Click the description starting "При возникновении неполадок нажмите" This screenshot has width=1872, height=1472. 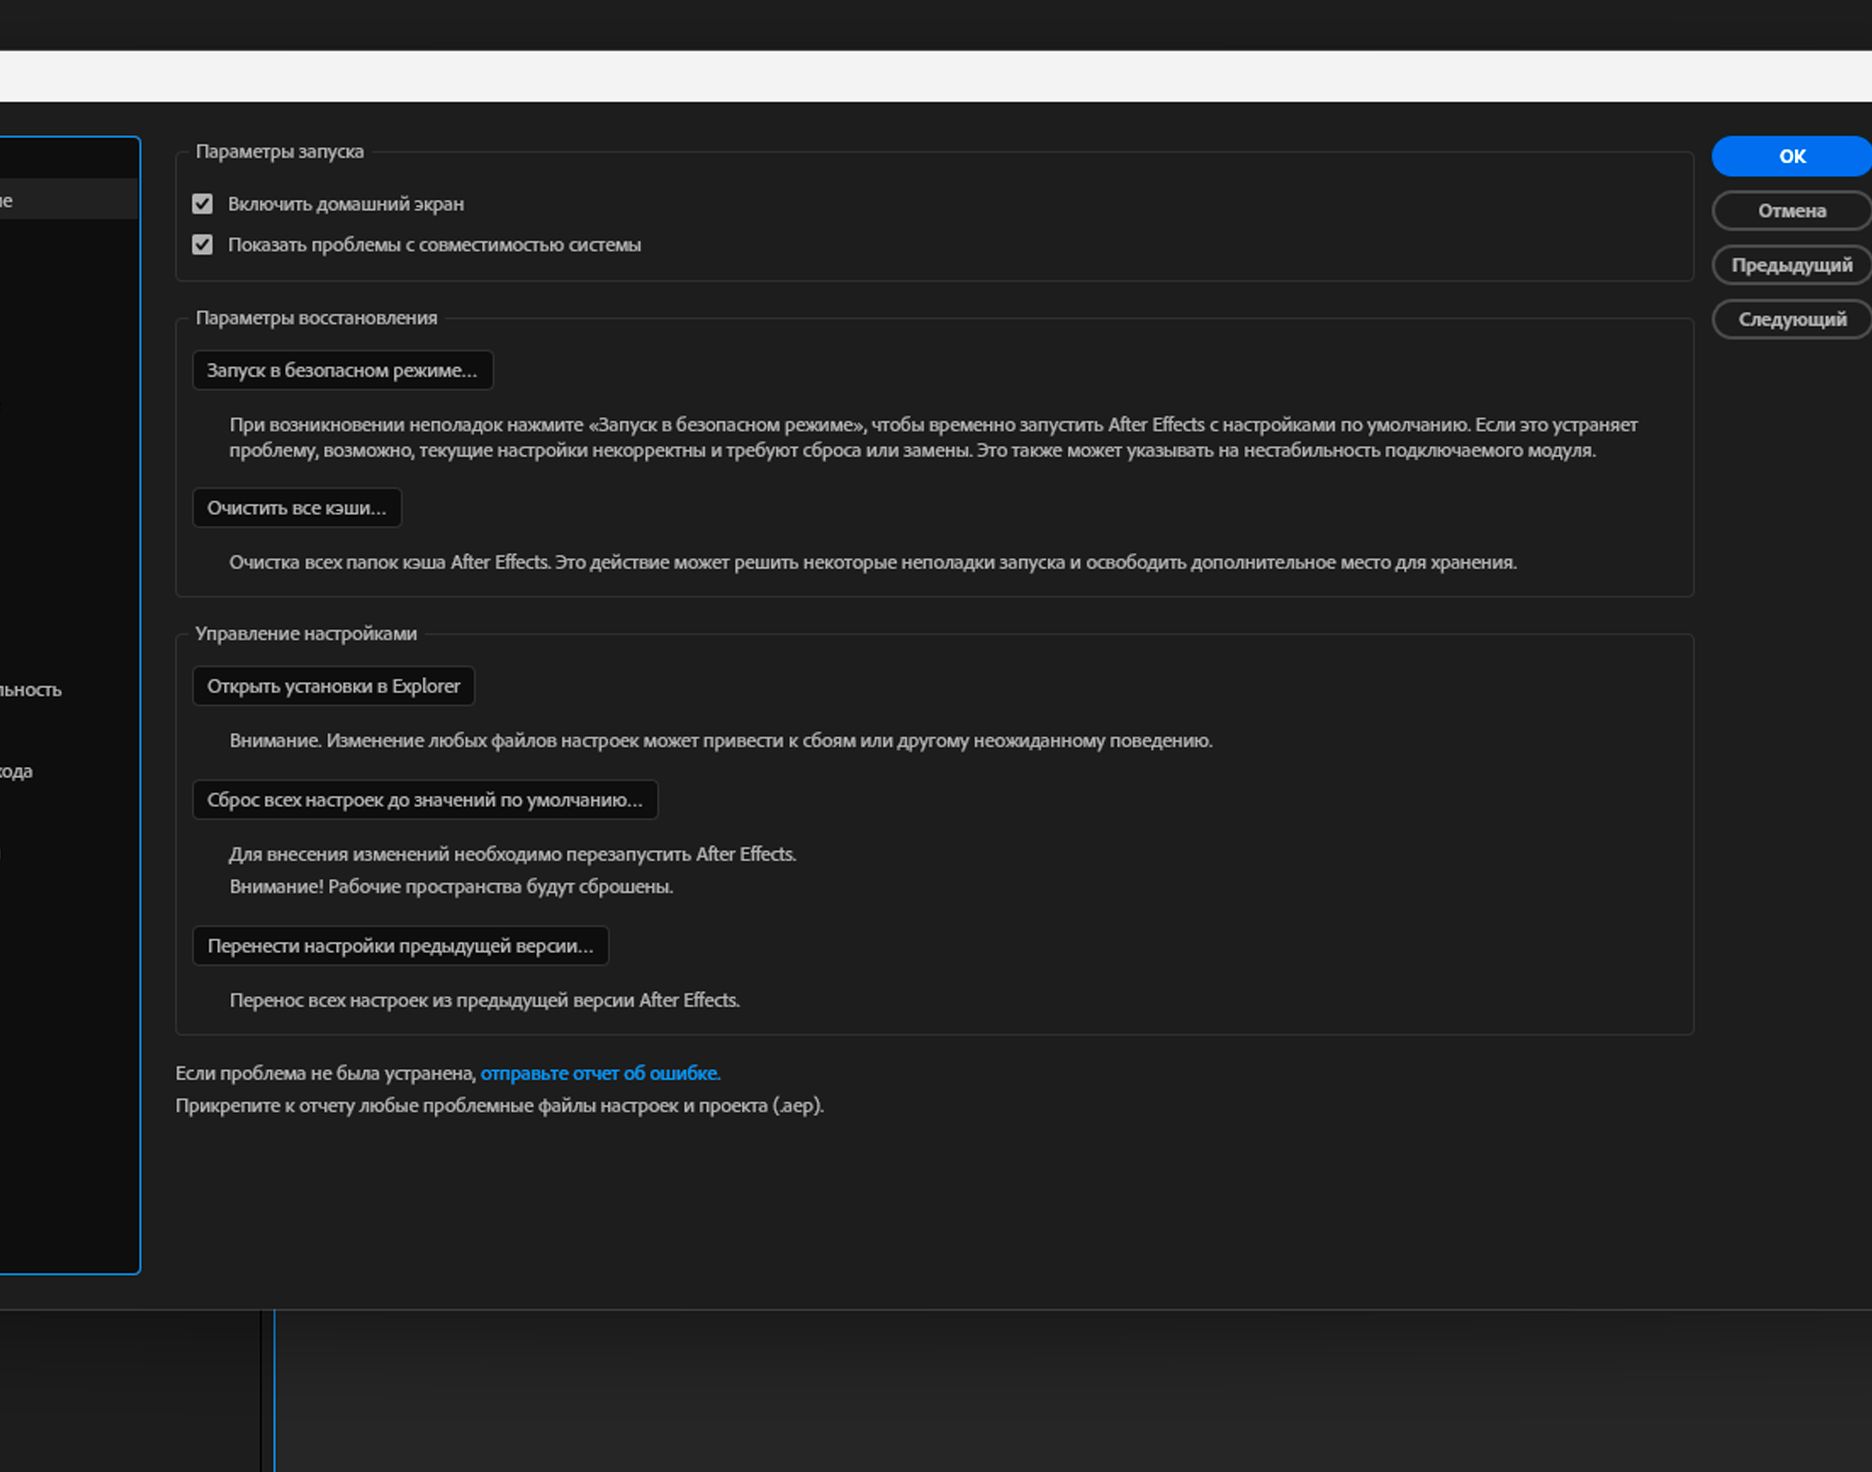(x=934, y=438)
